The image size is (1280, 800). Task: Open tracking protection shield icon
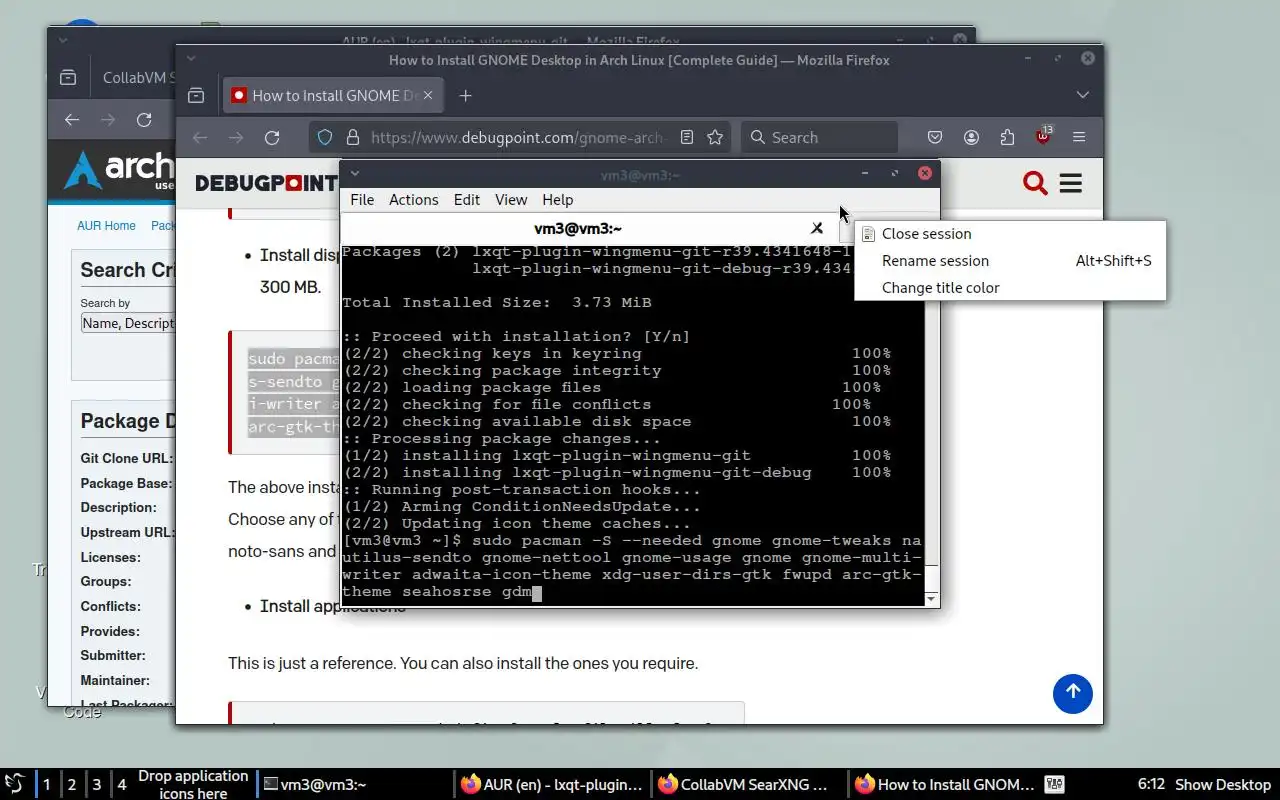pos(325,137)
